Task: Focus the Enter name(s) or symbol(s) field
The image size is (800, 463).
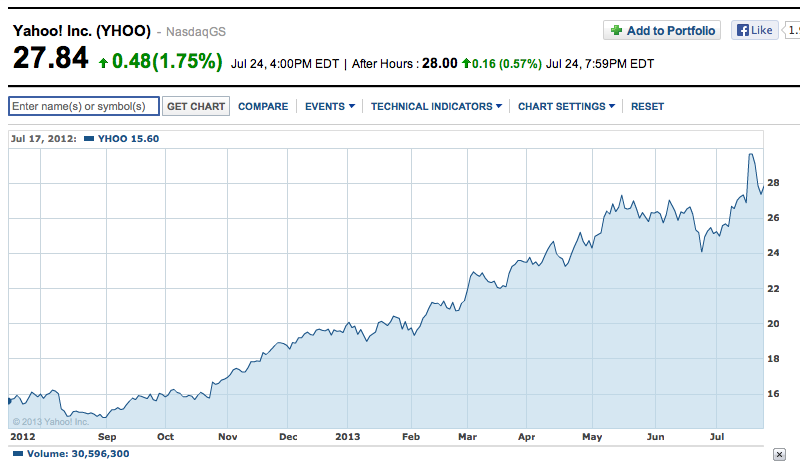Action: point(84,106)
